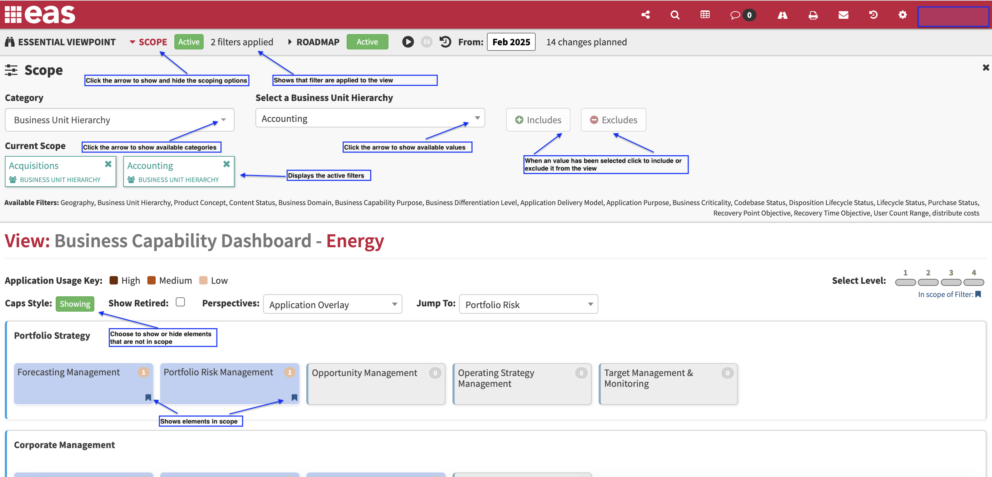
Task: Click the Acquisitions scope chip
Action: [61, 171]
